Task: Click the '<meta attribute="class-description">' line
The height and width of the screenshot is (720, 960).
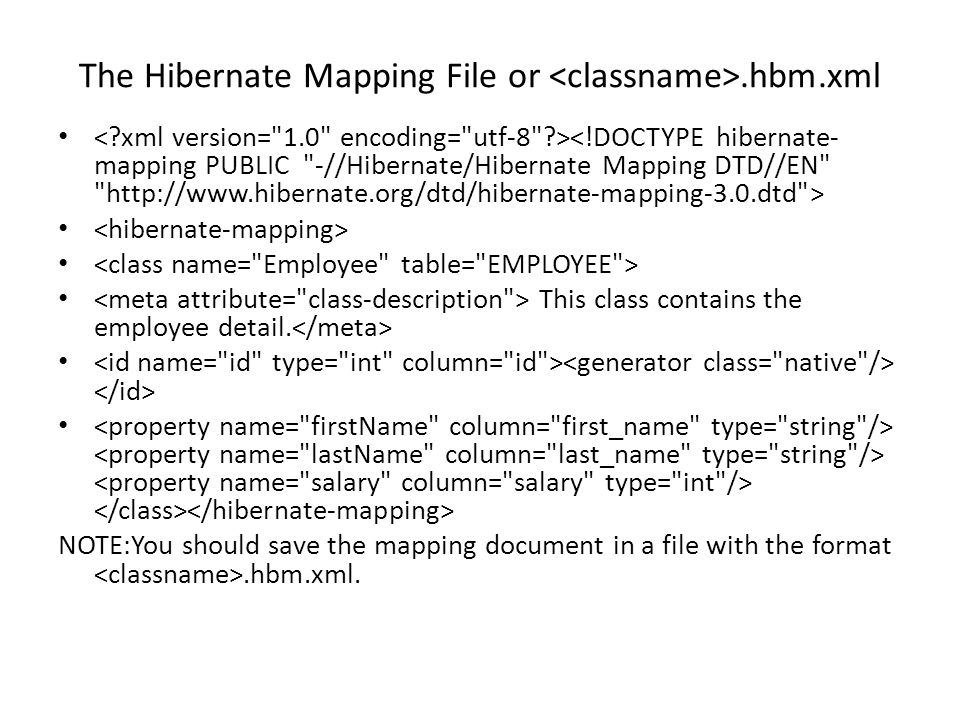Action: click(x=448, y=299)
